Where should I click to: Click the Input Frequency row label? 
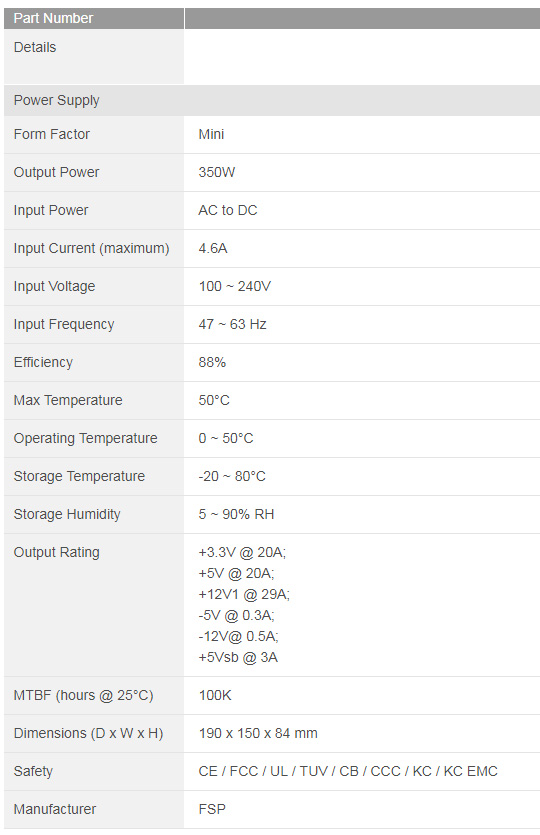coord(64,324)
